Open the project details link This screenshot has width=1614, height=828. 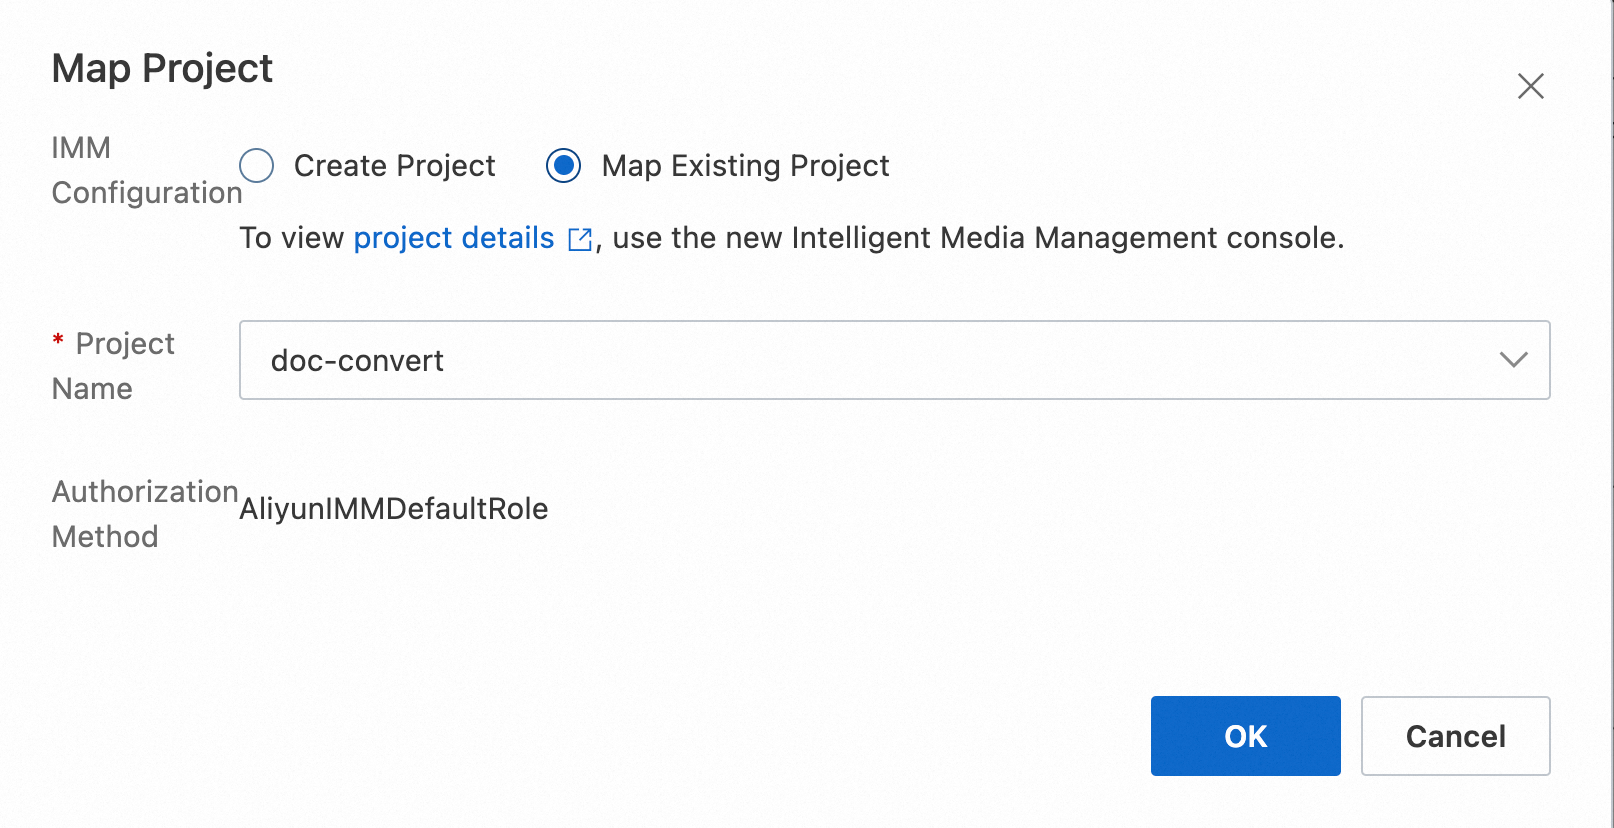coord(453,238)
